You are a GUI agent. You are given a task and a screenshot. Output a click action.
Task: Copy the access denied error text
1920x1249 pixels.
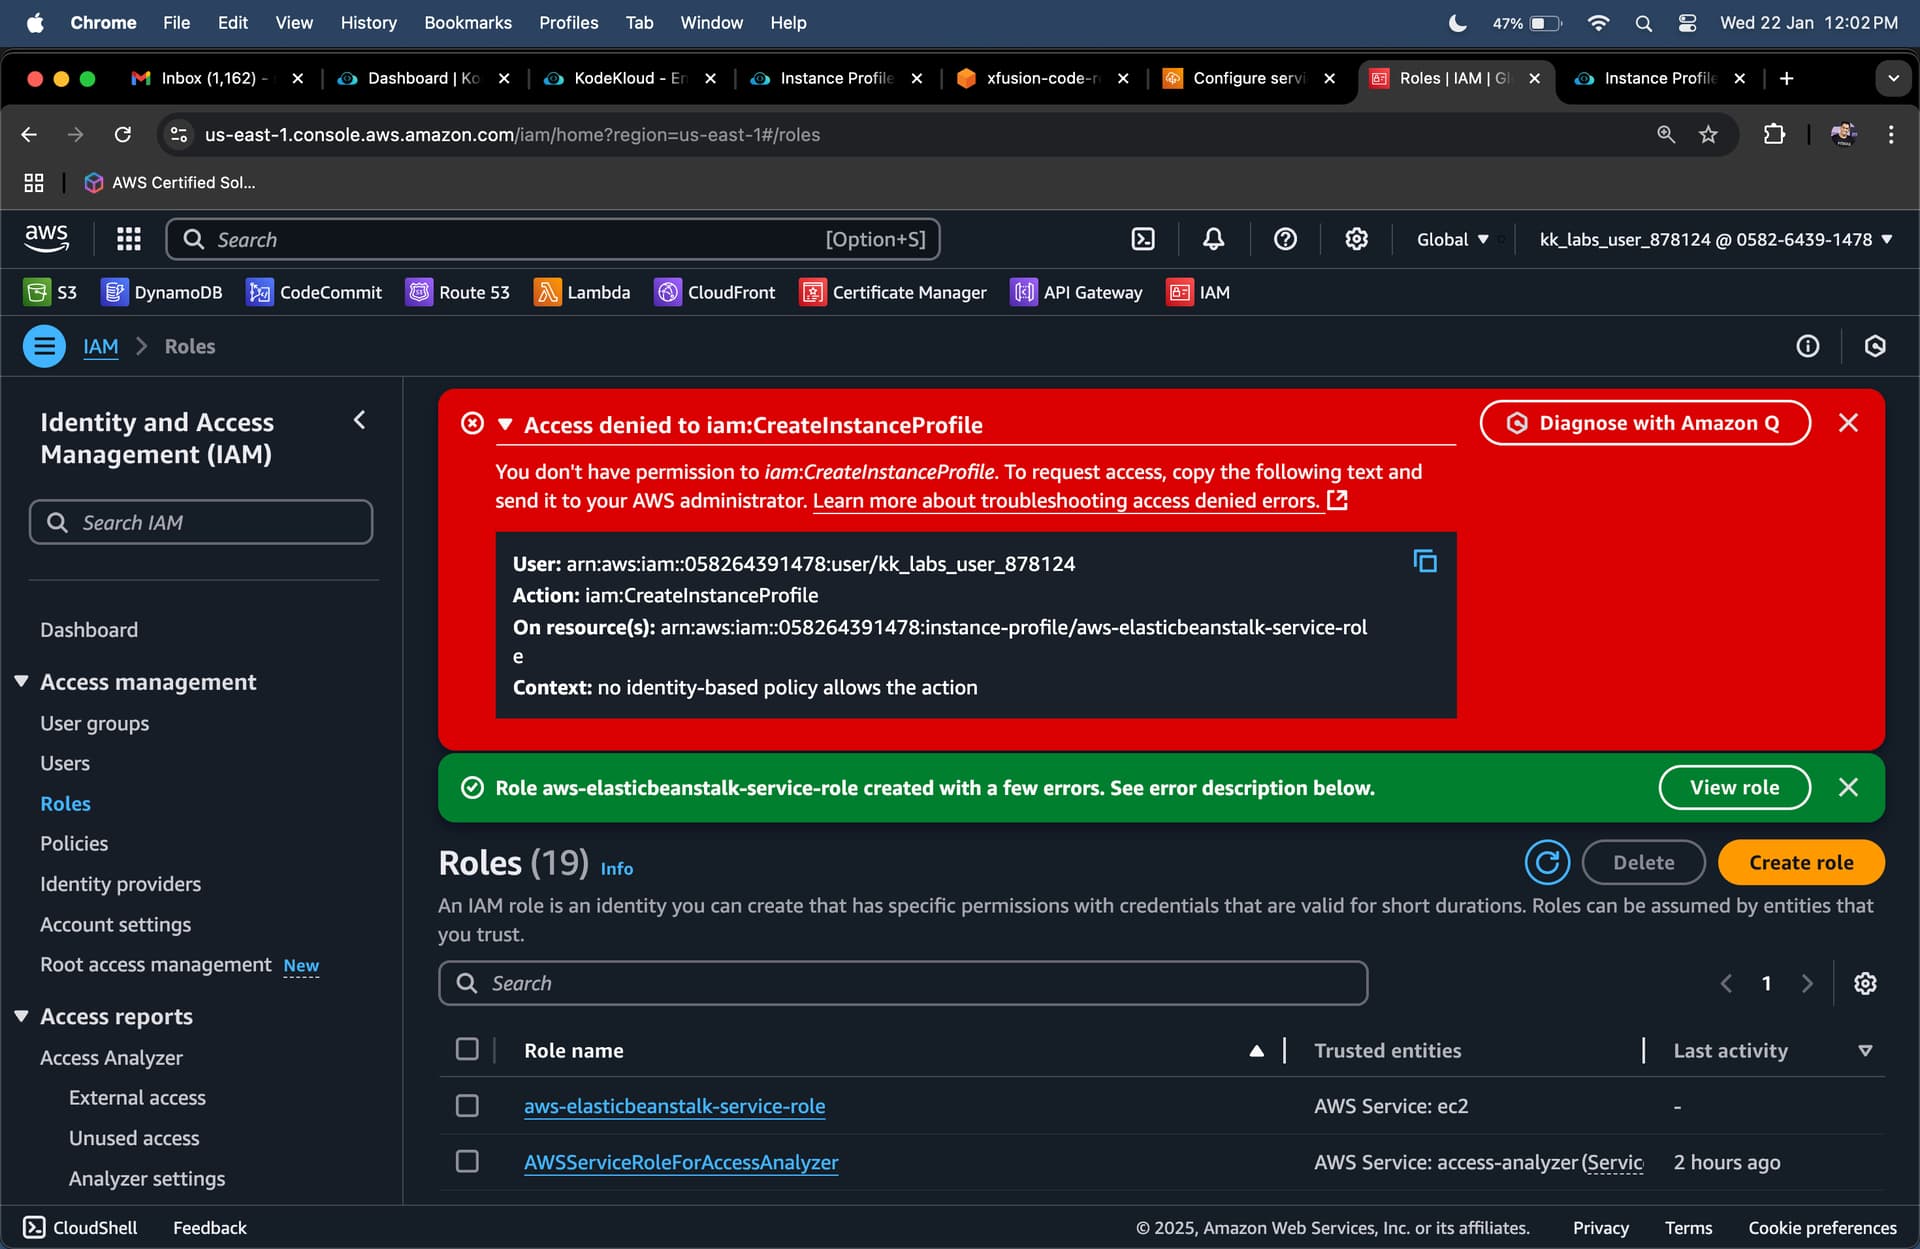click(x=1424, y=562)
